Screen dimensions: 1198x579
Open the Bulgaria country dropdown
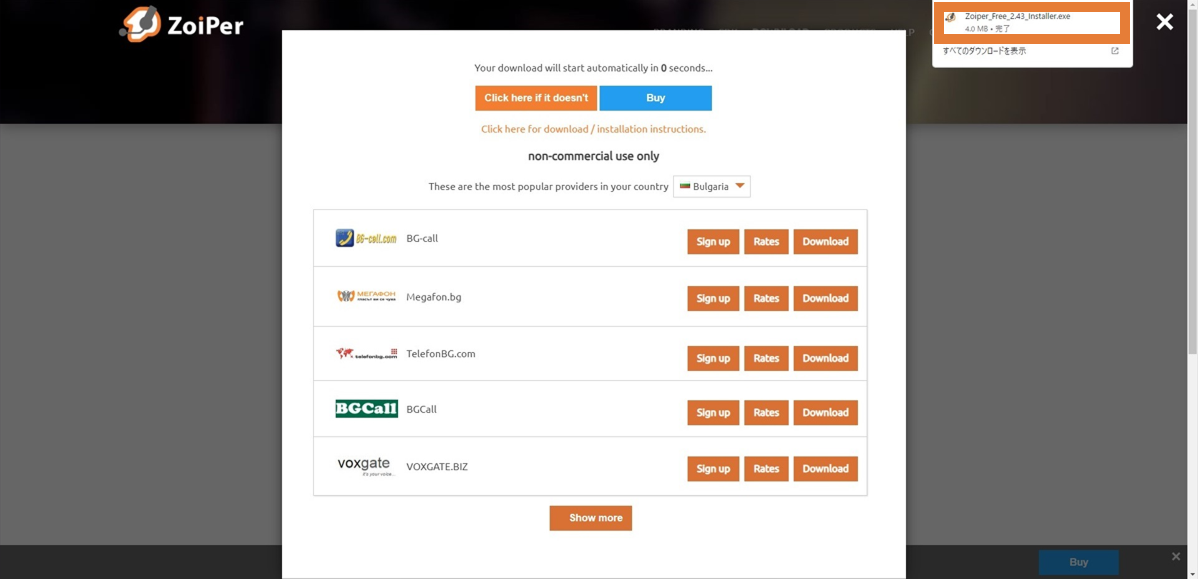(712, 186)
